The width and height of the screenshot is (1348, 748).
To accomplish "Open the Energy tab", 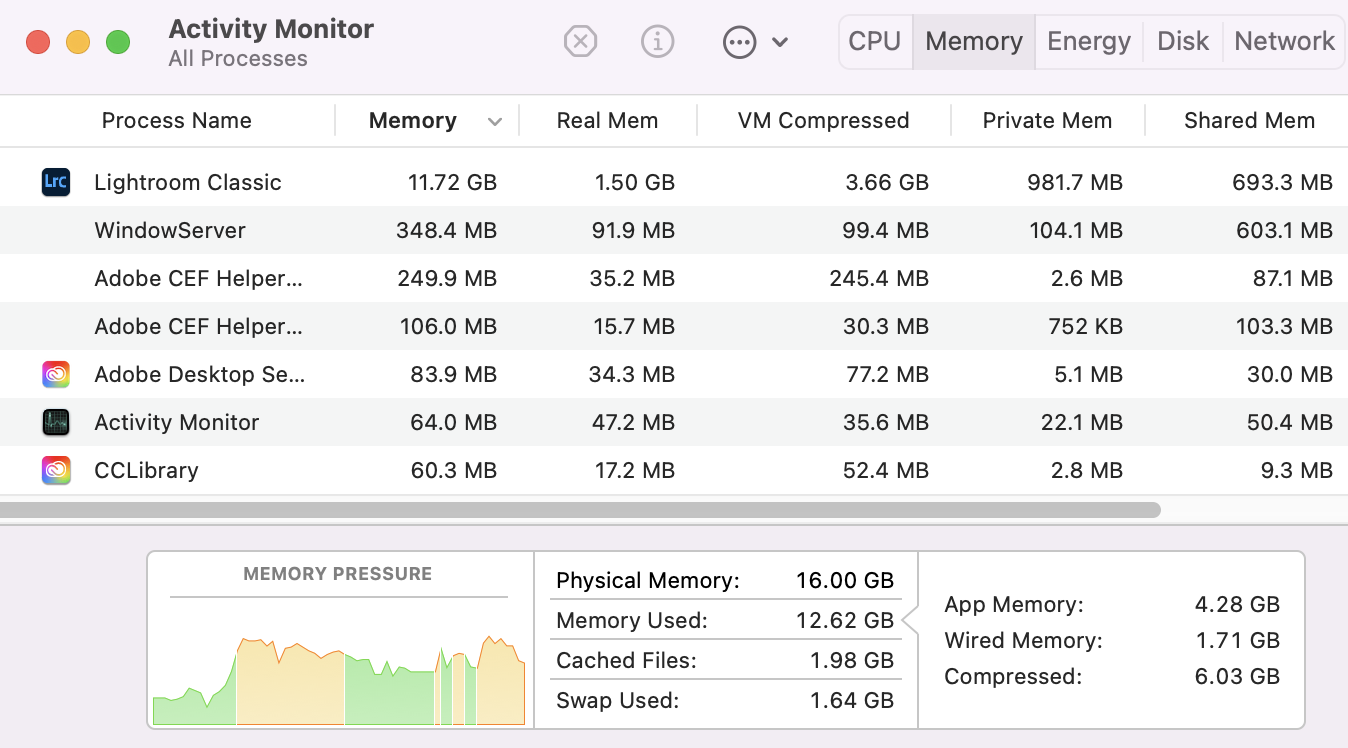I will click(x=1089, y=41).
